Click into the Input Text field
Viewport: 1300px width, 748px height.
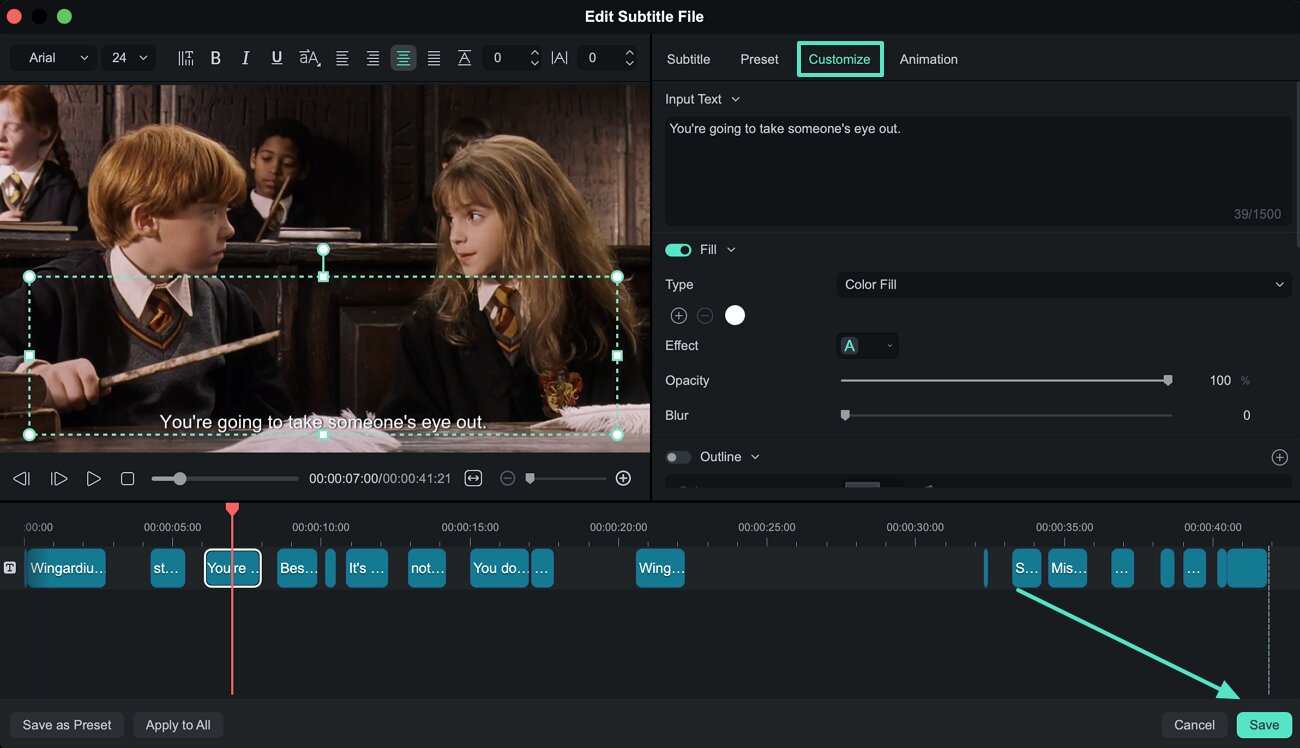[980, 170]
